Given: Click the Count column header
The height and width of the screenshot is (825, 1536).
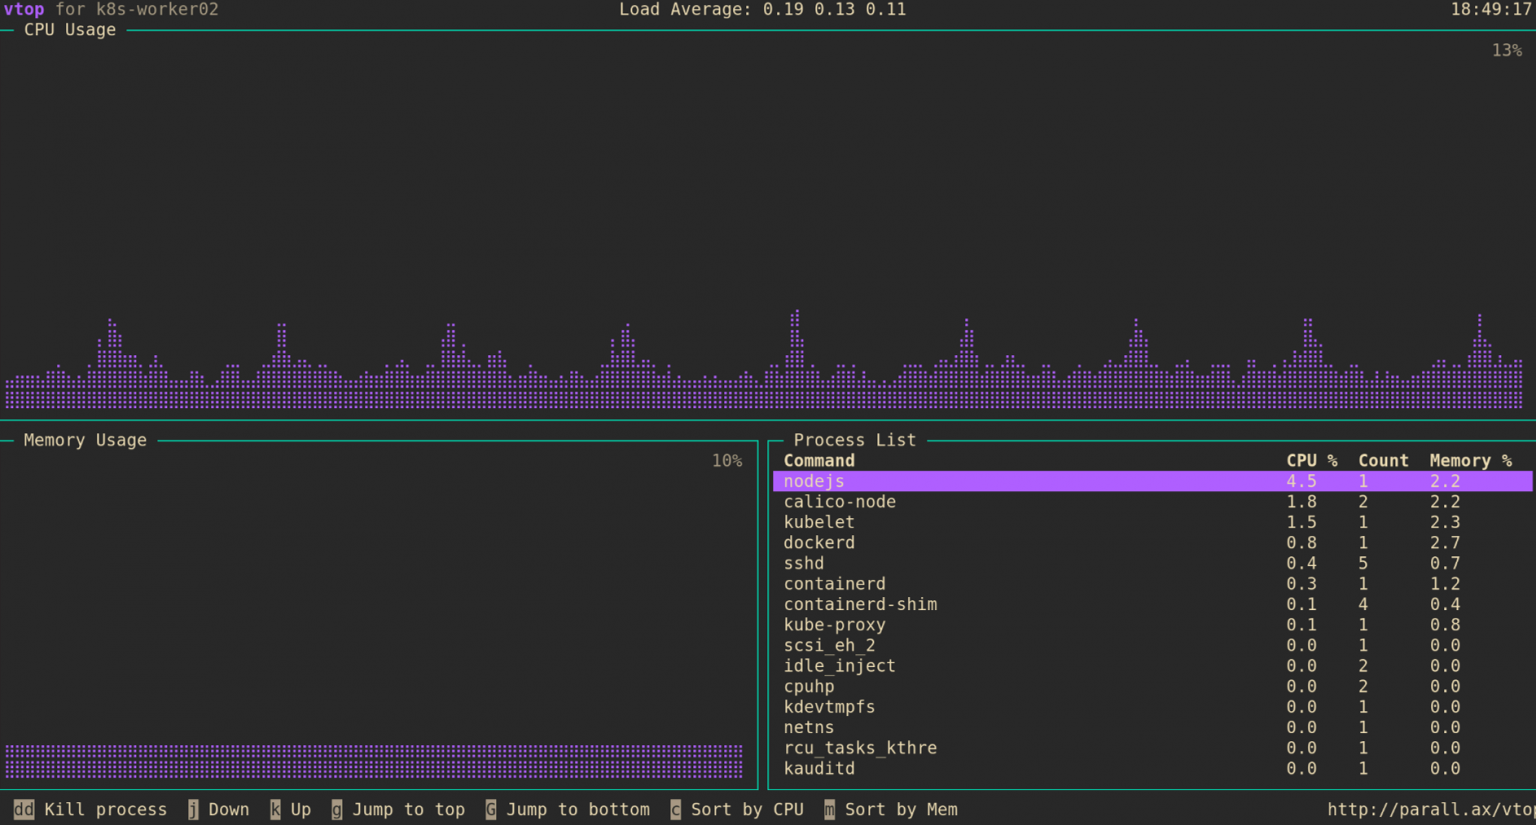Looking at the screenshot, I should click(x=1383, y=460).
